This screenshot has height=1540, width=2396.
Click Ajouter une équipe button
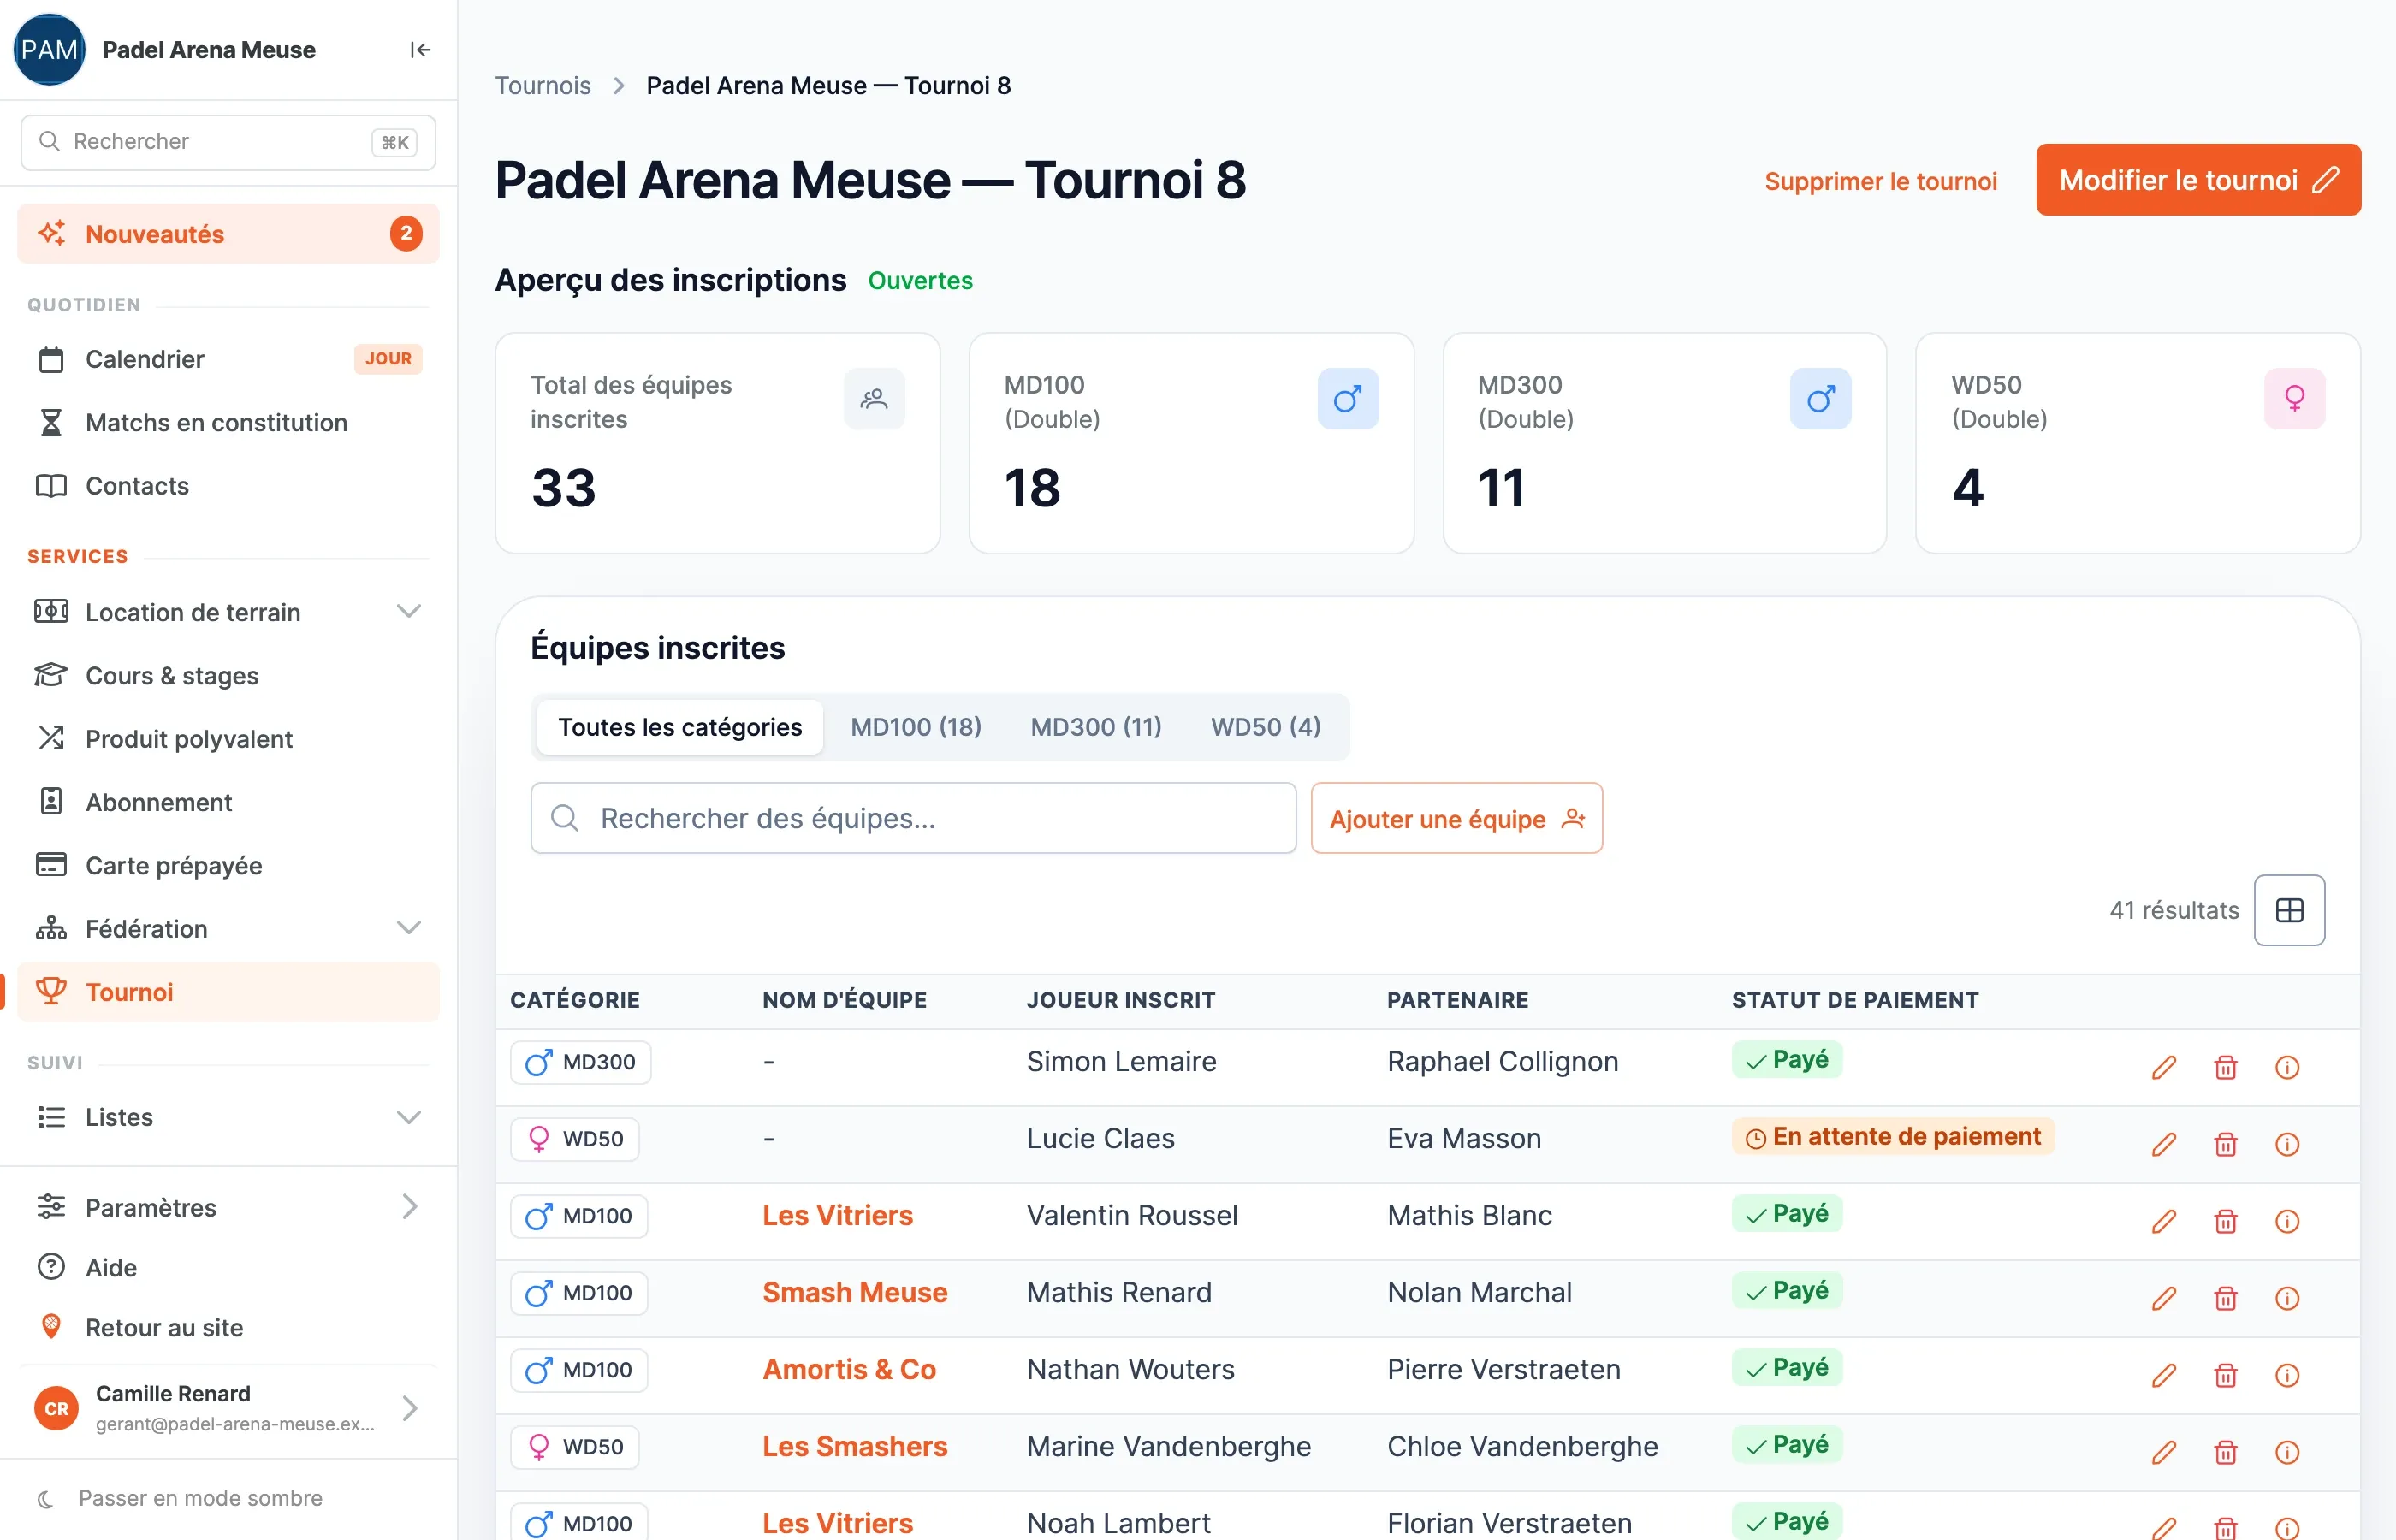tap(1456, 818)
